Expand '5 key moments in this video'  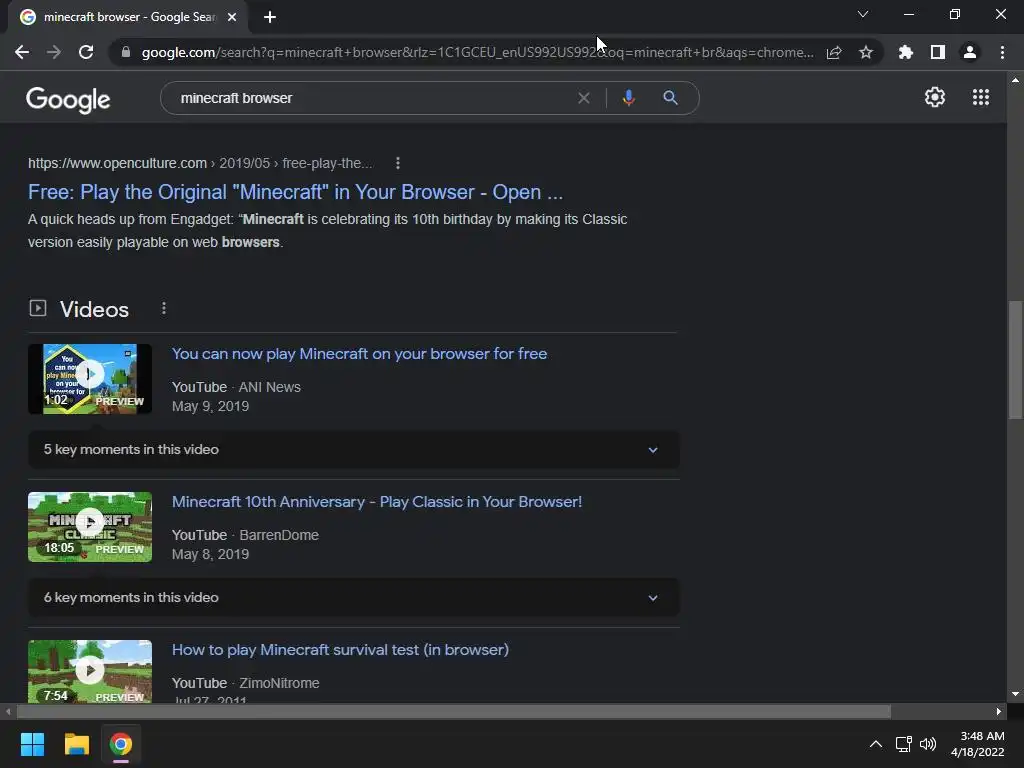tap(353, 449)
